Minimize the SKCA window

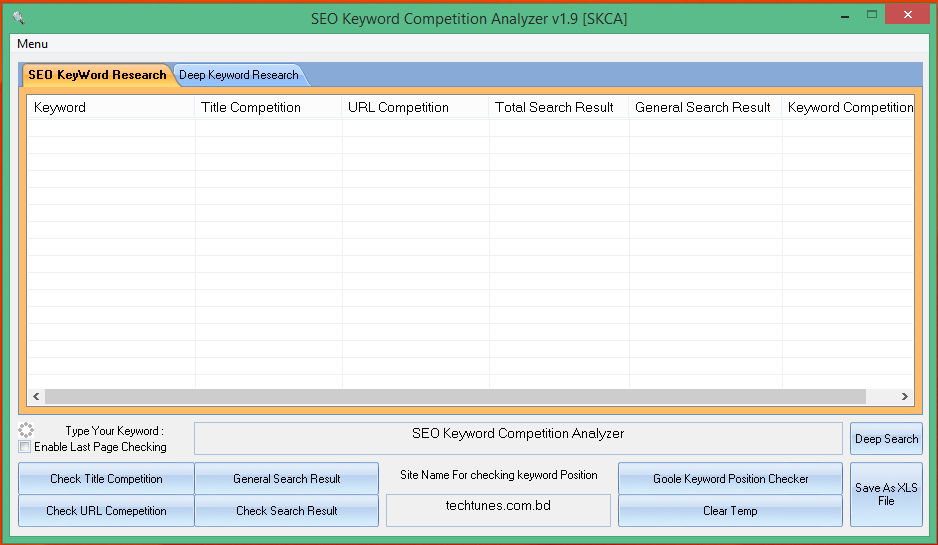pos(845,16)
